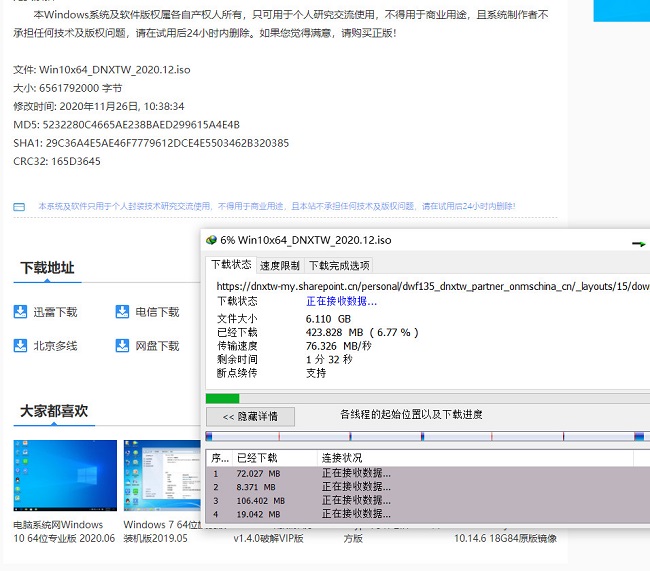This screenshot has height=571, width=650.
Task: Open the v1.4.0破解VIP版 link
Action: point(269,538)
